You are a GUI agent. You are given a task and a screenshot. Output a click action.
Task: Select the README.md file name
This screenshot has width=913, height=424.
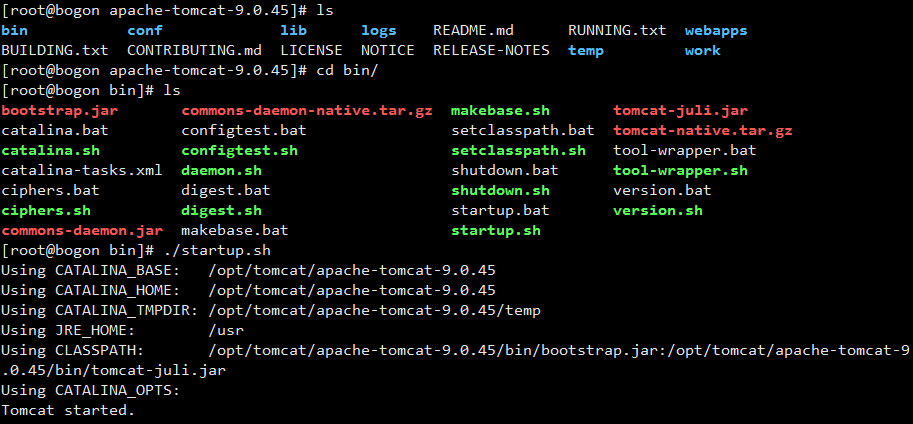(473, 30)
